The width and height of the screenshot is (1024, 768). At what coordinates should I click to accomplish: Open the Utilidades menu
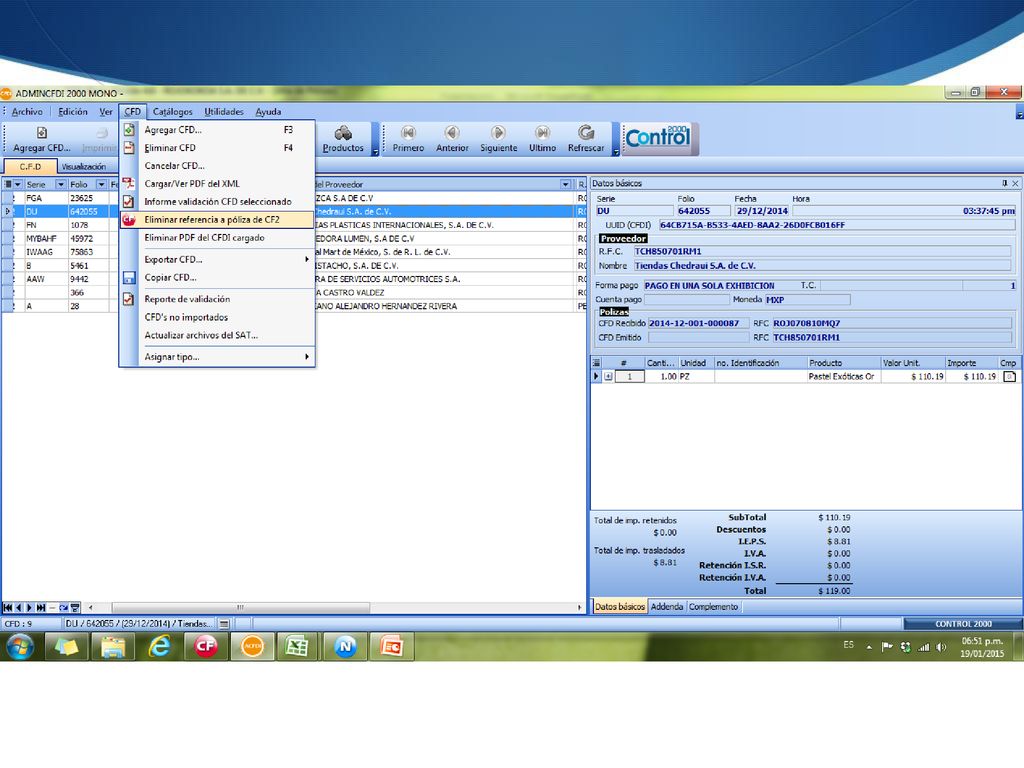(223, 112)
